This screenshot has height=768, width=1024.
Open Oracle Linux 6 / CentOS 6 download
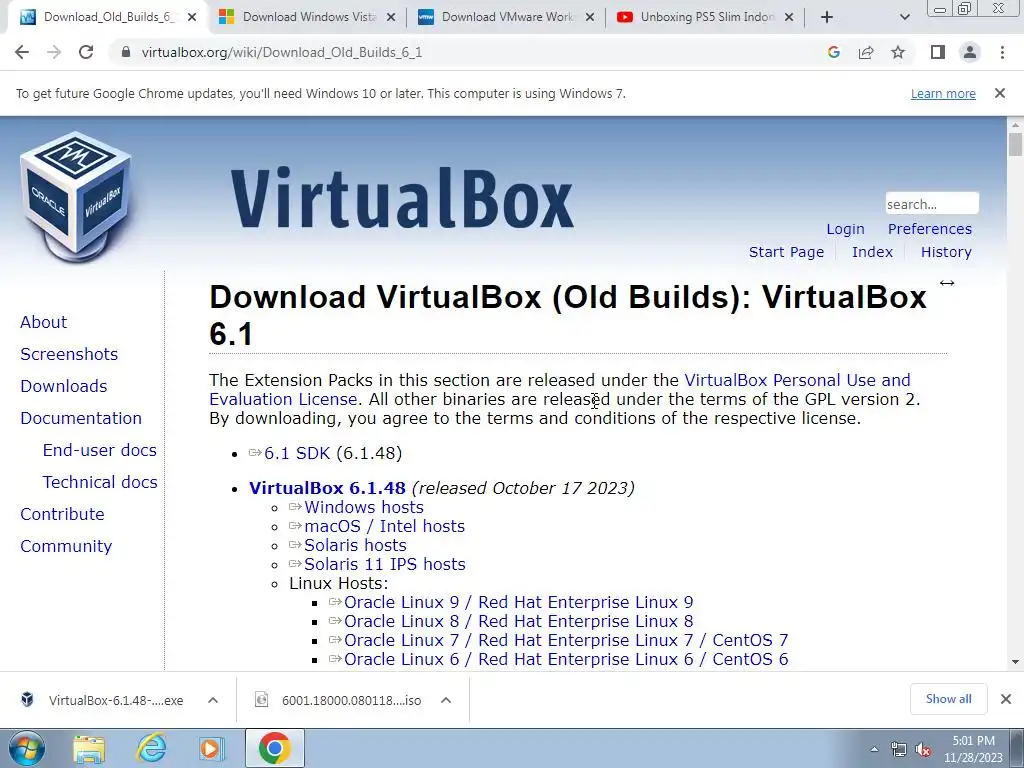[566, 659]
